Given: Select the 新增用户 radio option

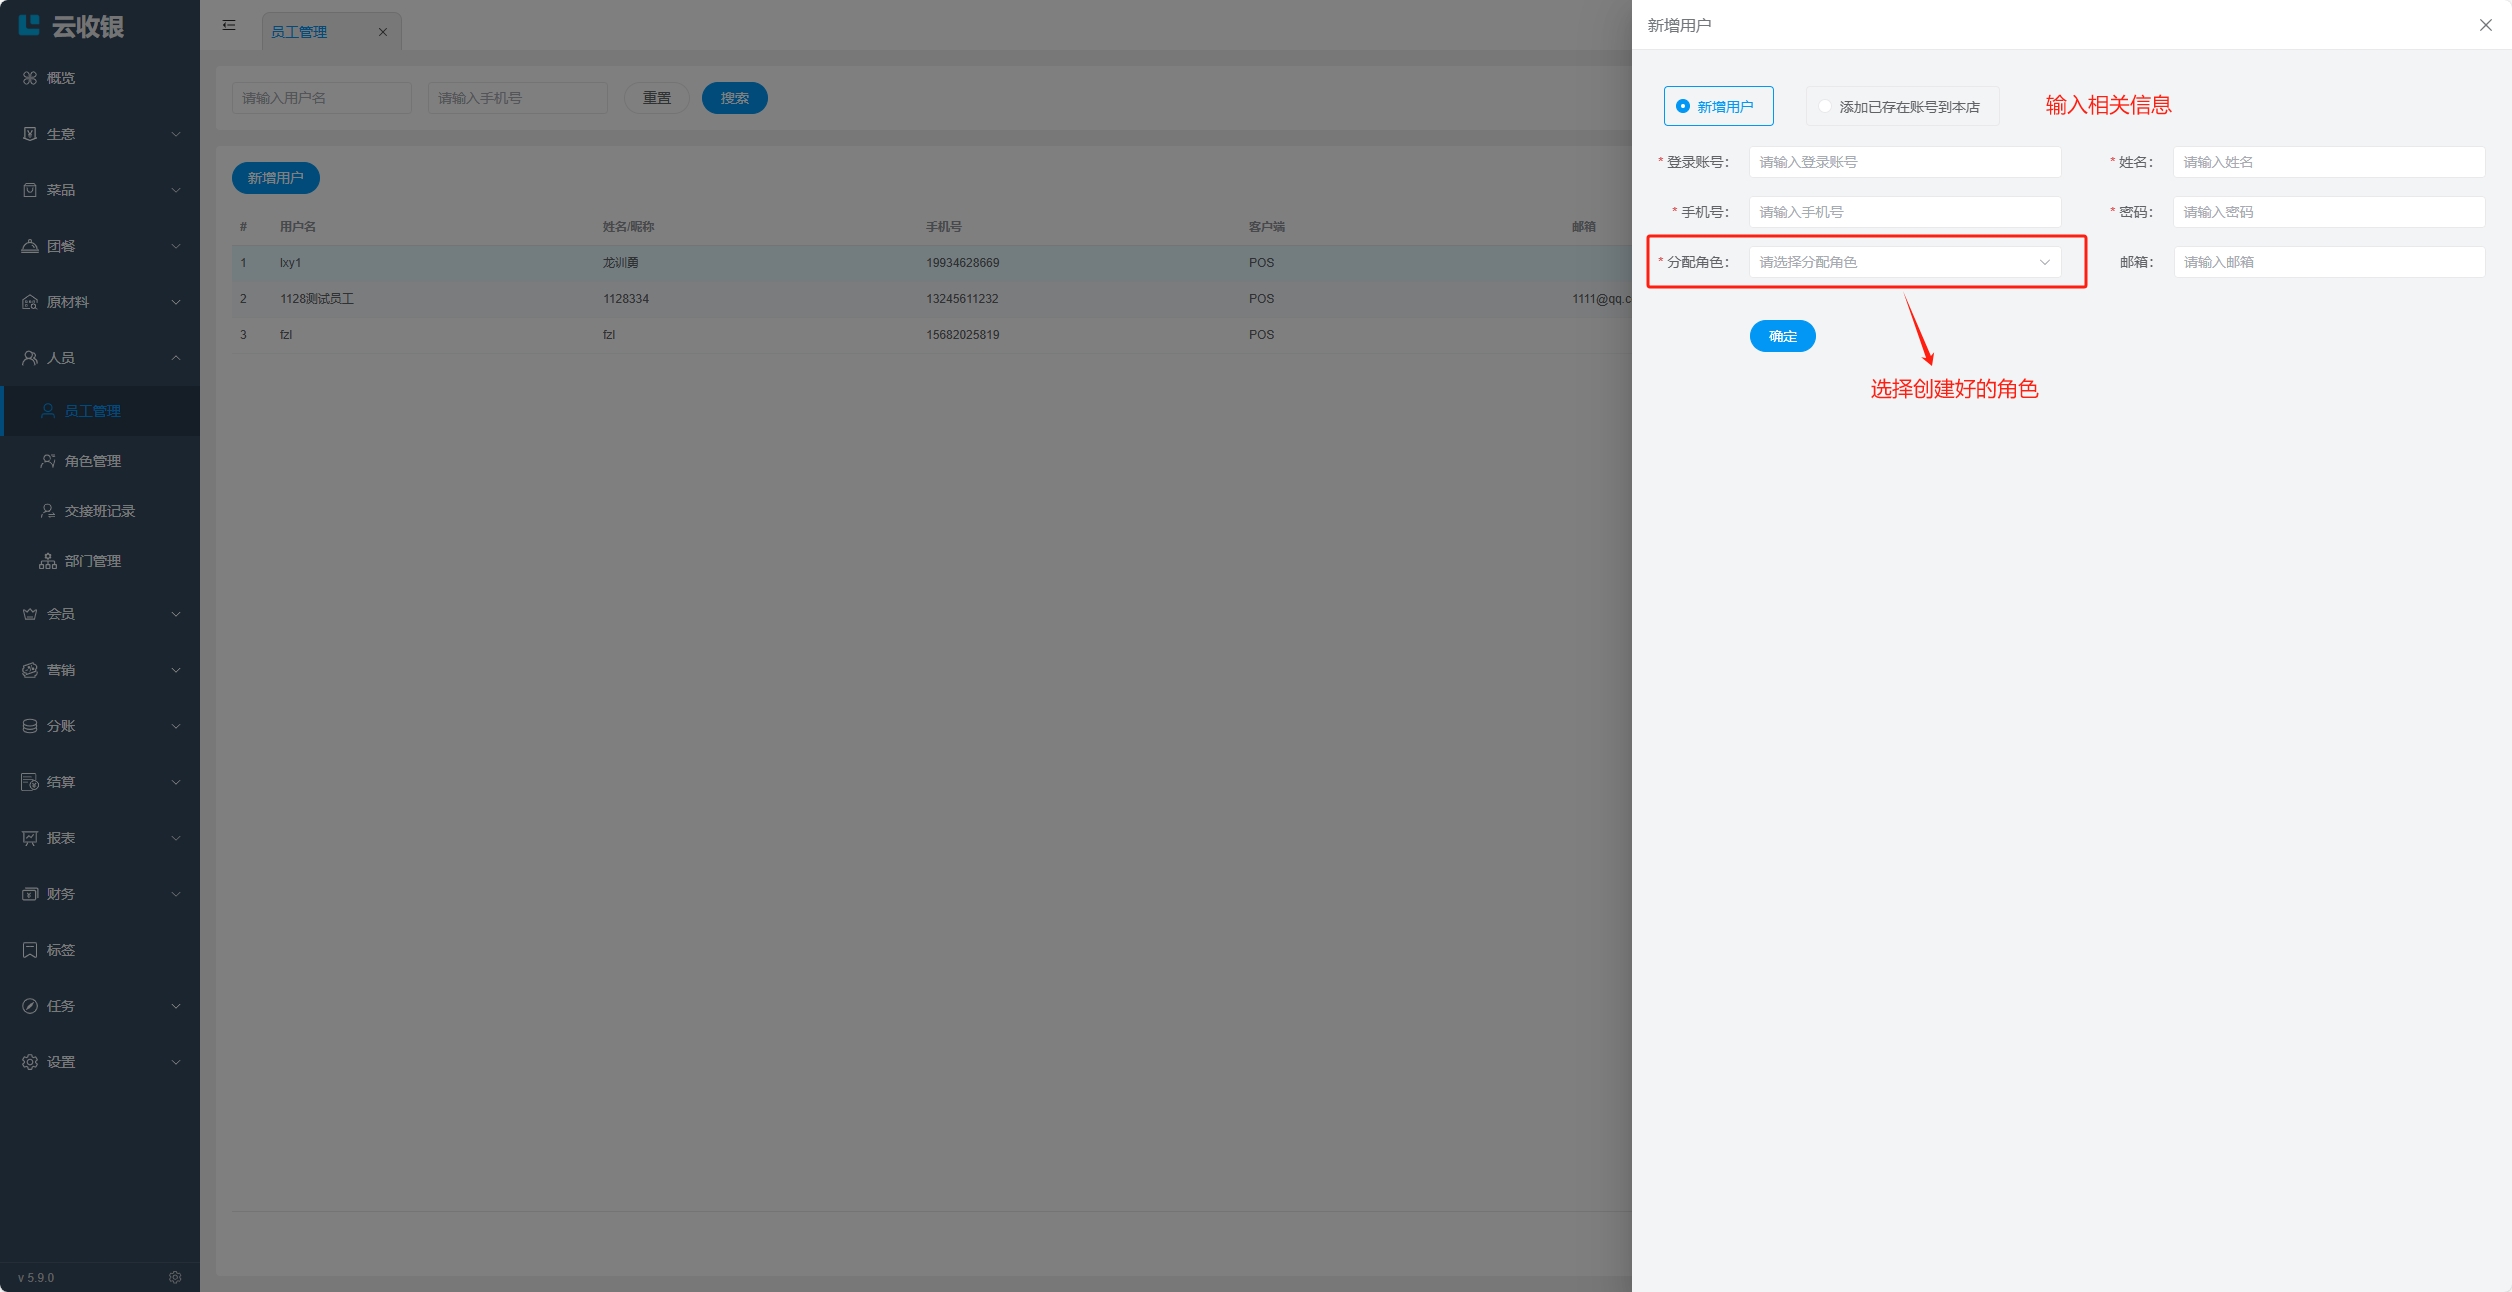Looking at the screenshot, I should click(1683, 106).
